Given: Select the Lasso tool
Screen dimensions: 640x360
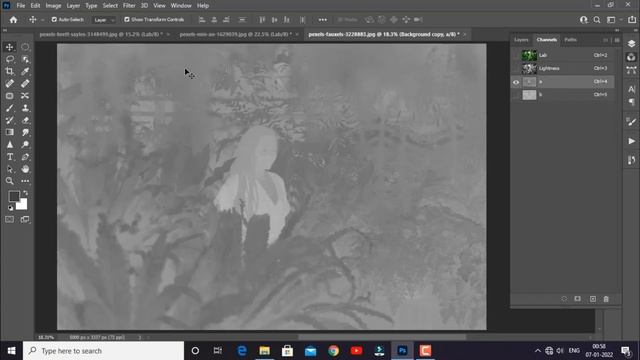Looking at the screenshot, I should (x=10, y=59).
